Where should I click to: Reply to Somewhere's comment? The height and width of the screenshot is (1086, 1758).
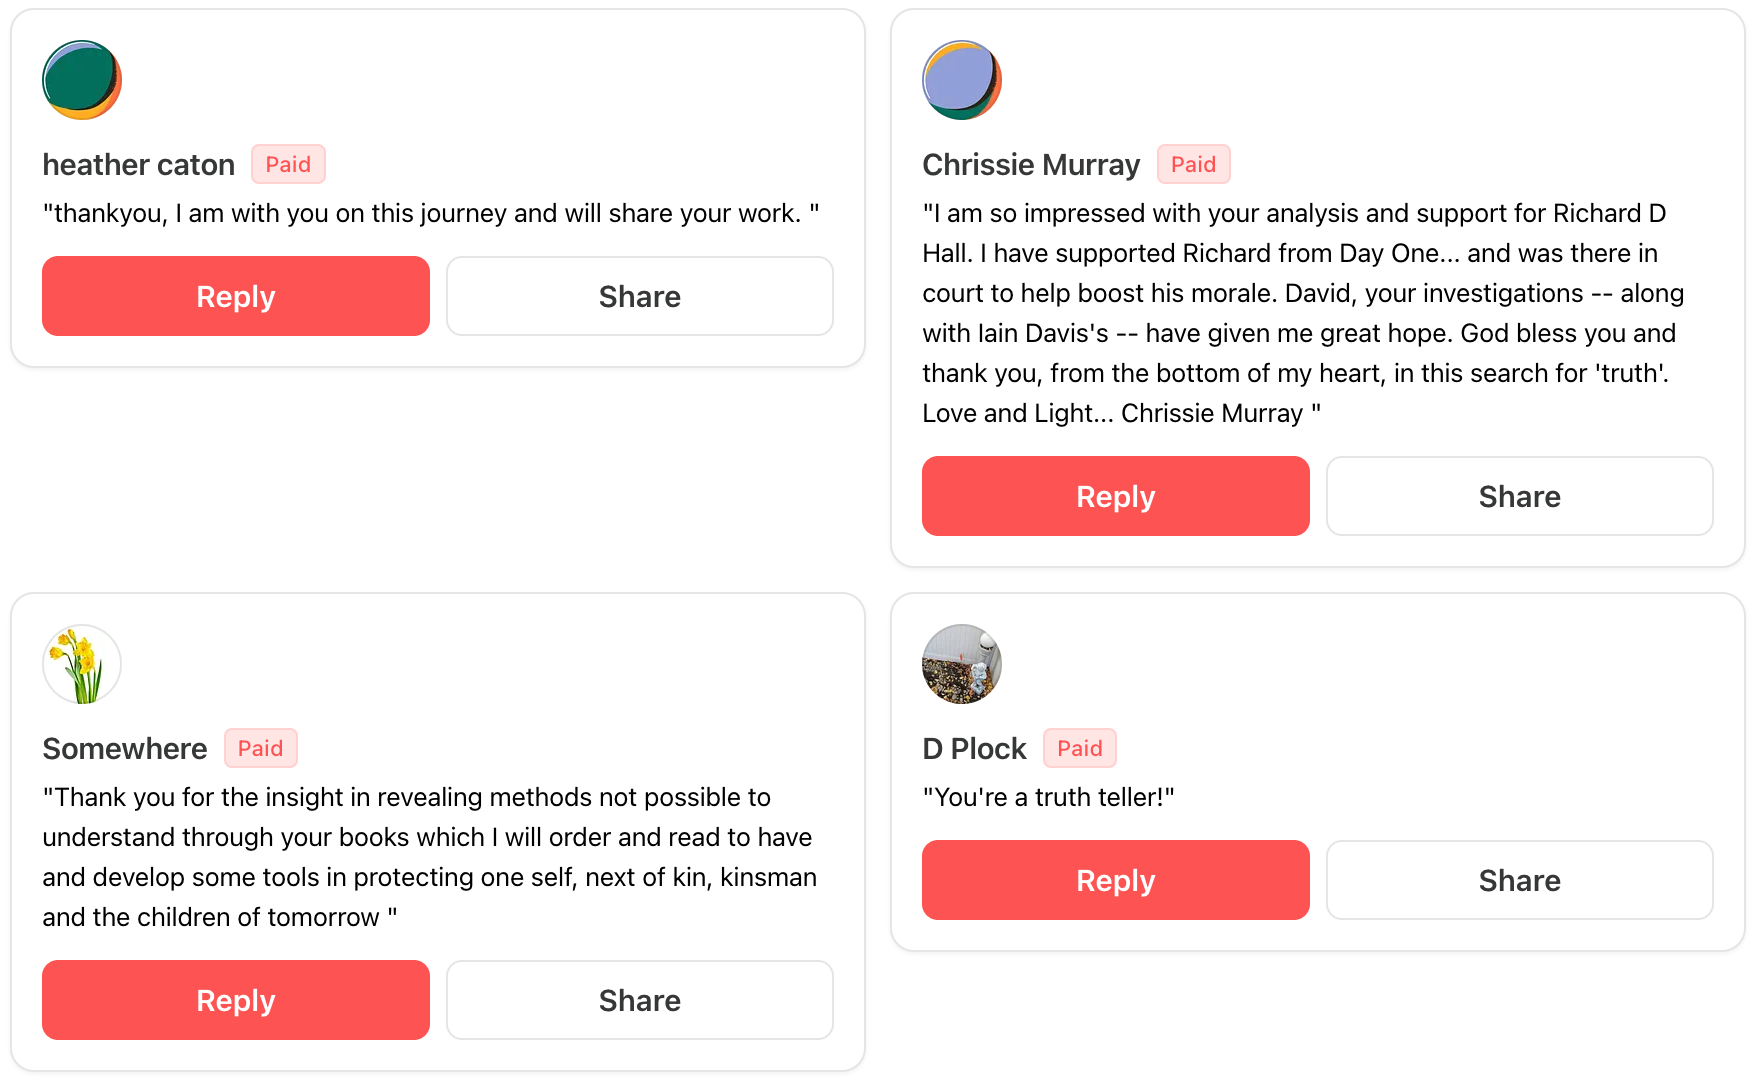[236, 1000]
